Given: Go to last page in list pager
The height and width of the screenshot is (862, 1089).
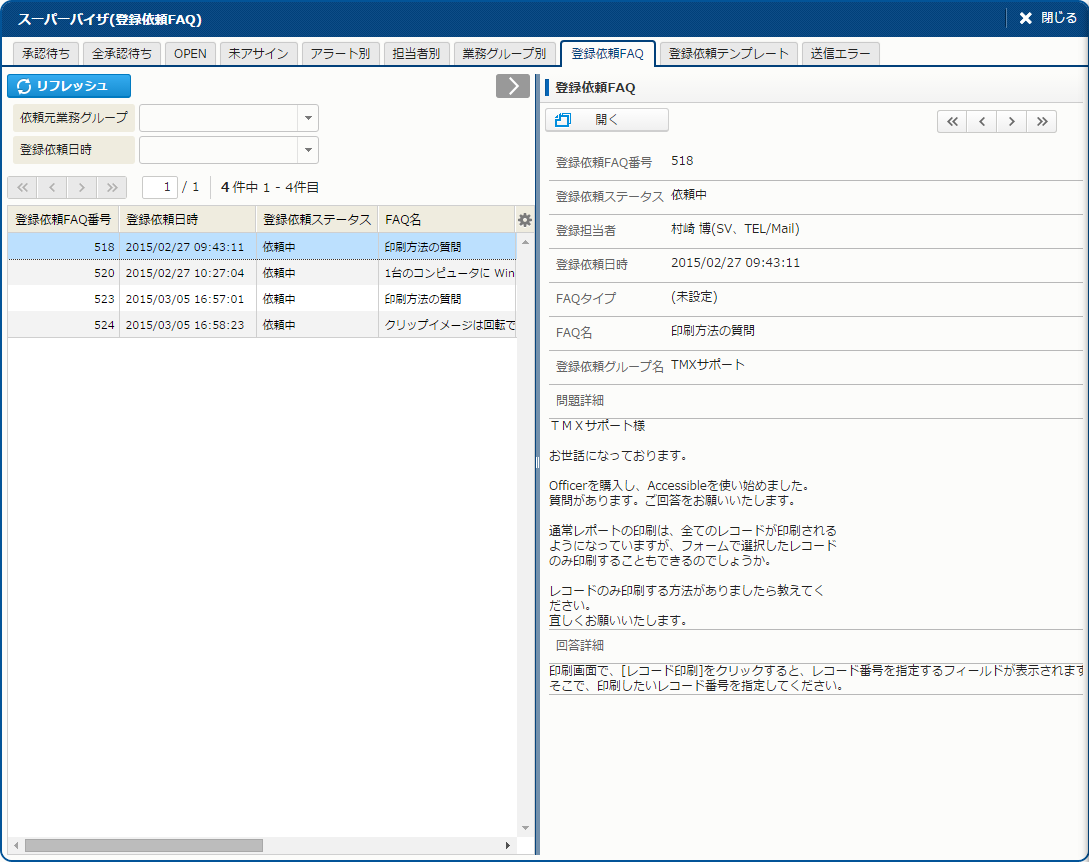Looking at the screenshot, I should point(112,187).
